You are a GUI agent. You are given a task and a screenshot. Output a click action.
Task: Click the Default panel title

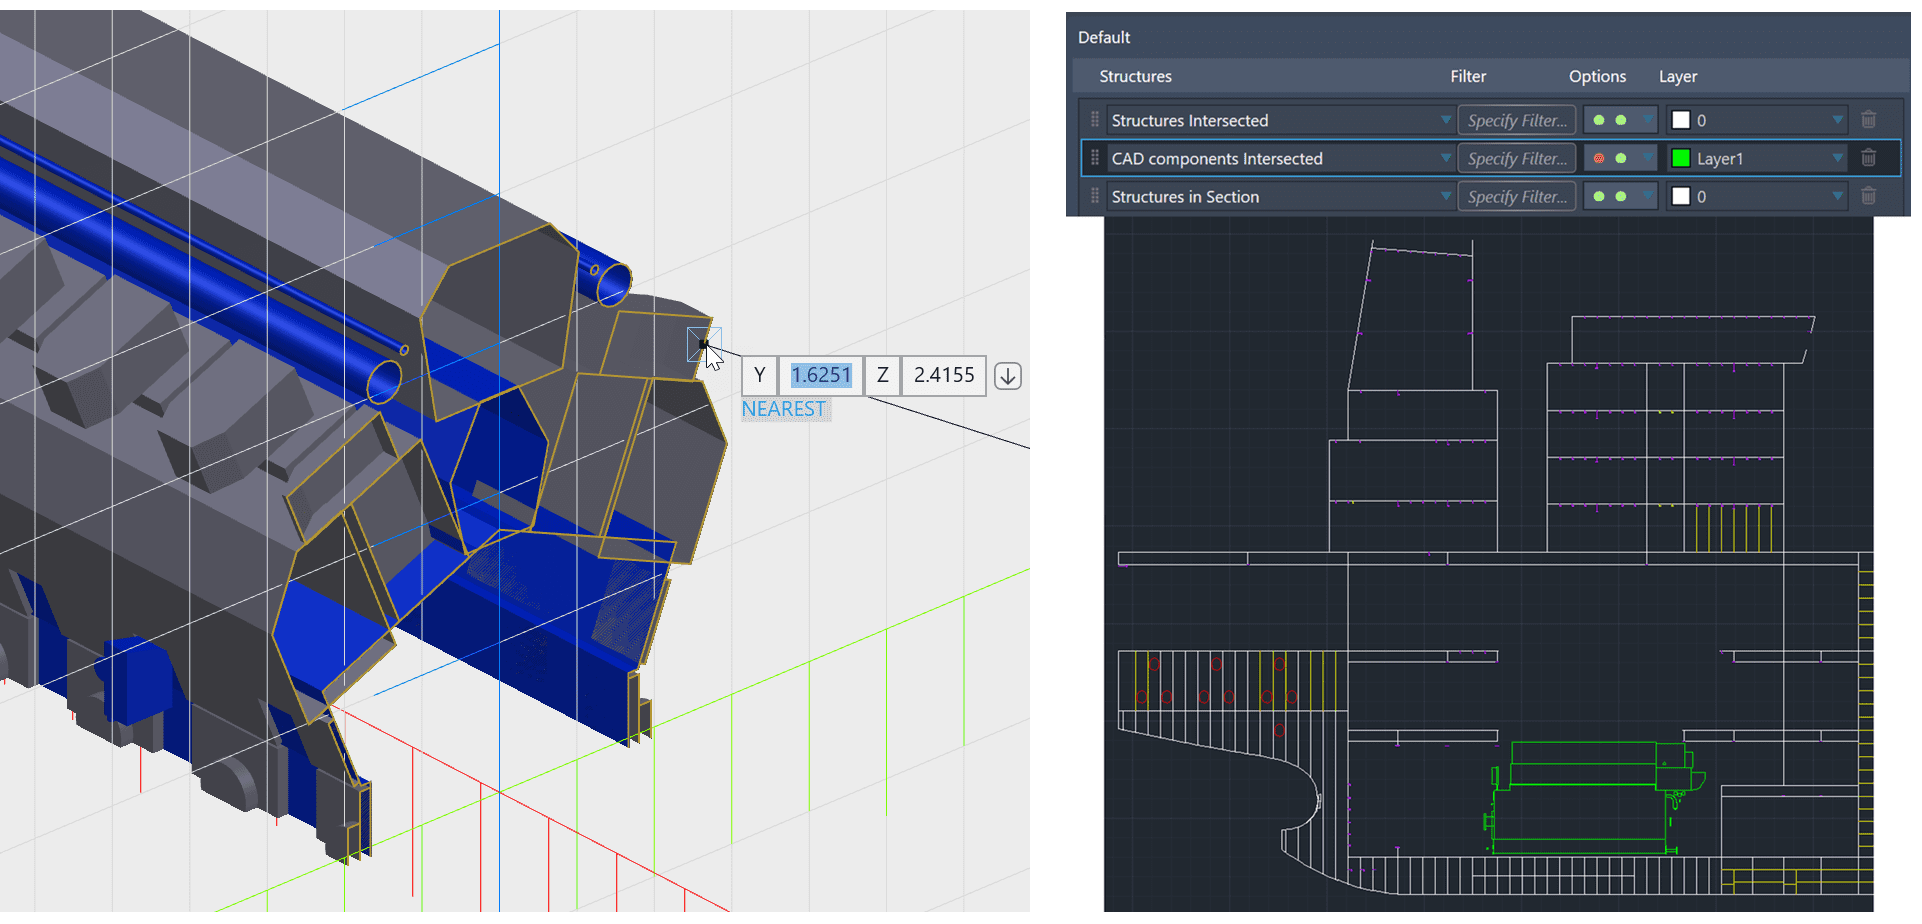point(1104,37)
